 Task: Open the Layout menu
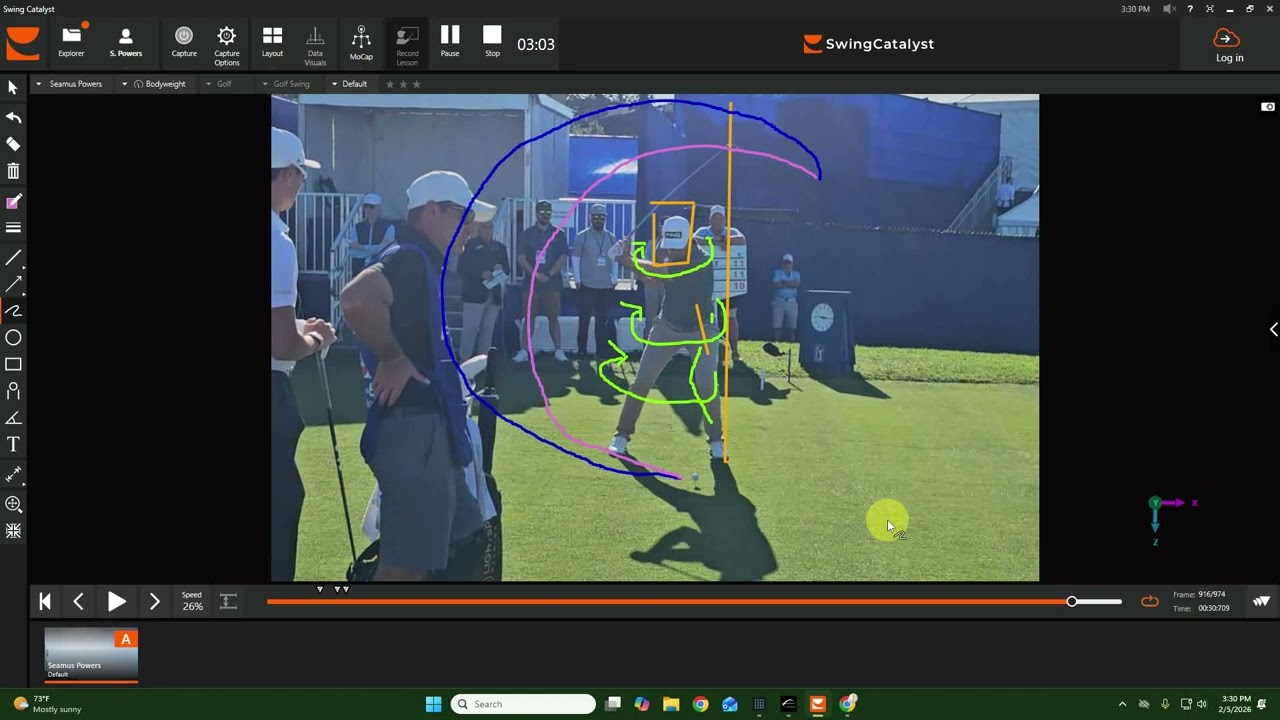point(272,44)
